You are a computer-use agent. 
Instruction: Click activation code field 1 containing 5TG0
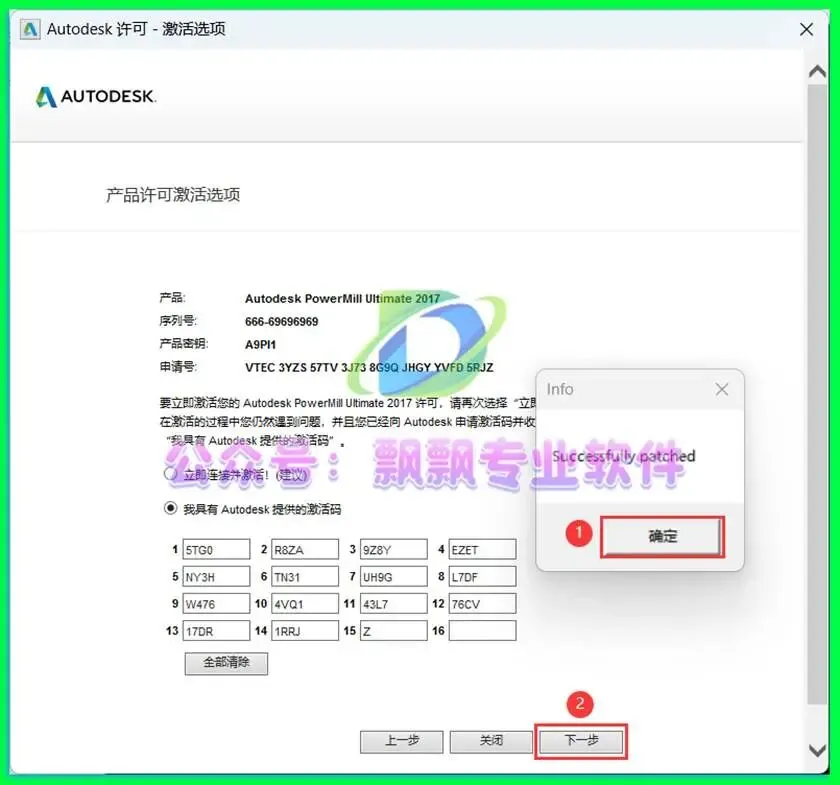pos(216,549)
